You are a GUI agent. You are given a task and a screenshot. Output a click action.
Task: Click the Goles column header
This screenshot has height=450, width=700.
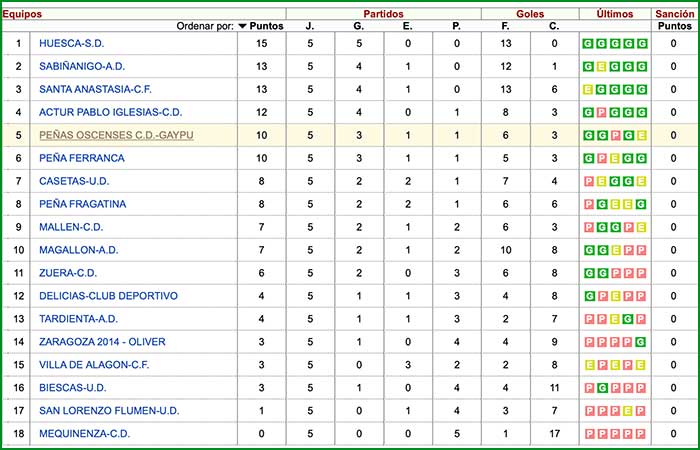[x=529, y=14]
